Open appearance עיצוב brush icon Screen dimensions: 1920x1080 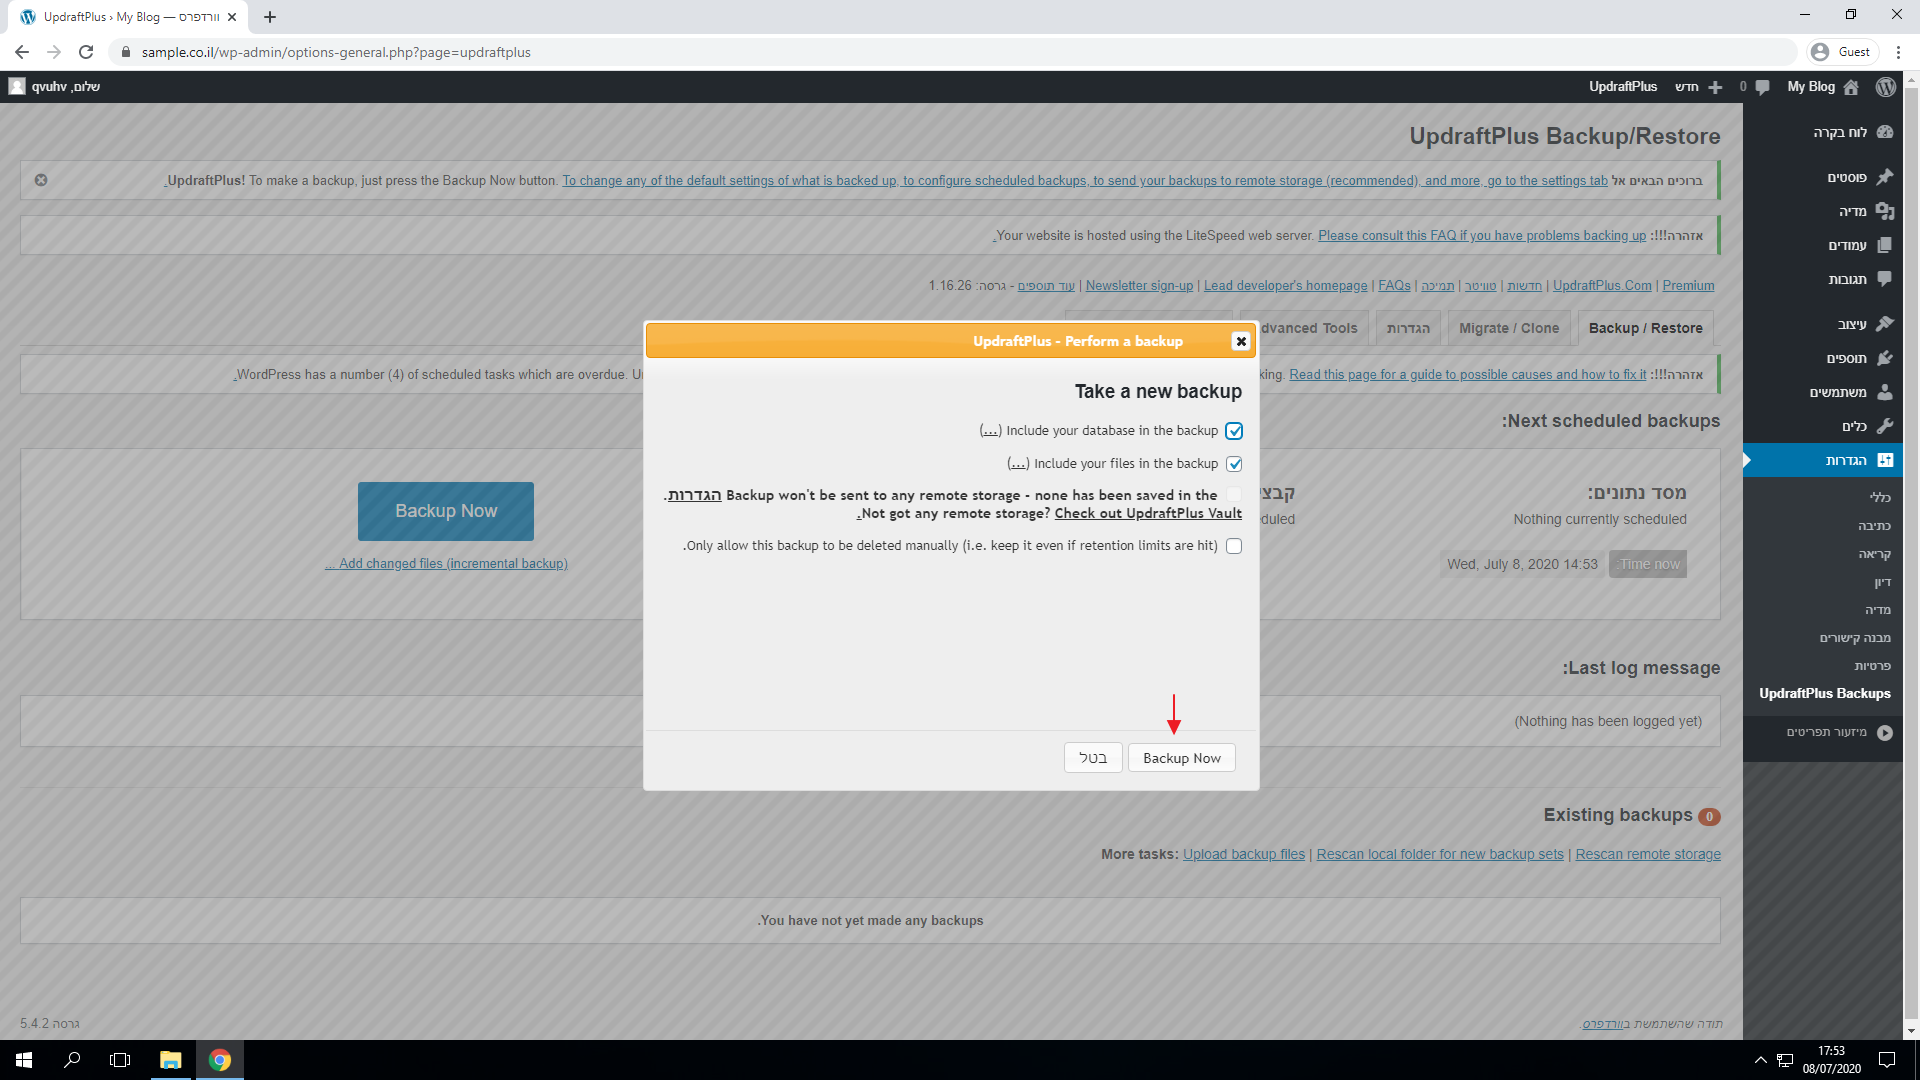tap(1885, 324)
